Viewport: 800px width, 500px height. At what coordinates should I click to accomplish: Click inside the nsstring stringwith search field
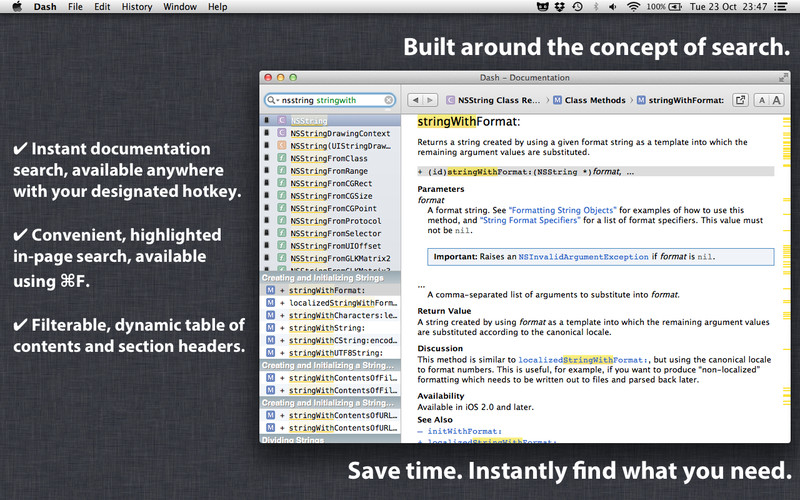tap(330, 100)
